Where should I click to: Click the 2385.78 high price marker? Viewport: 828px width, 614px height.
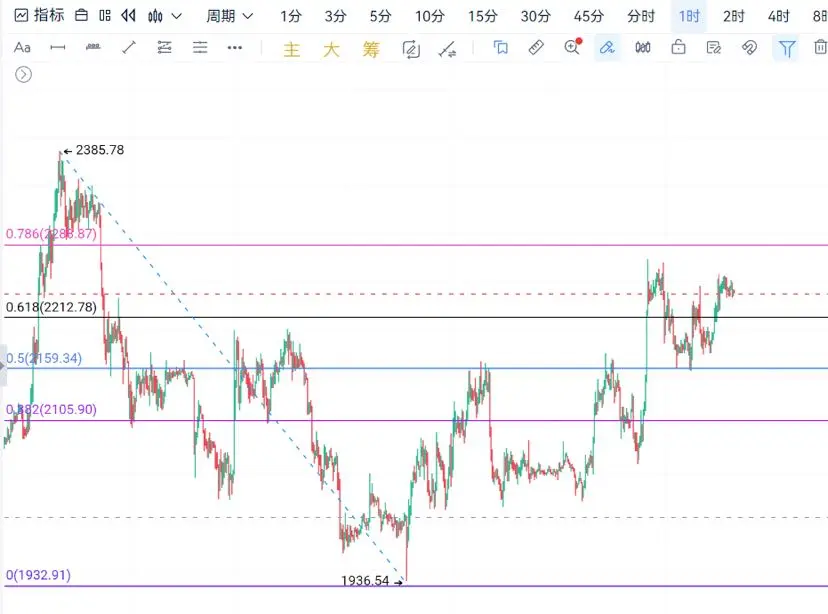tap(100, 150)
